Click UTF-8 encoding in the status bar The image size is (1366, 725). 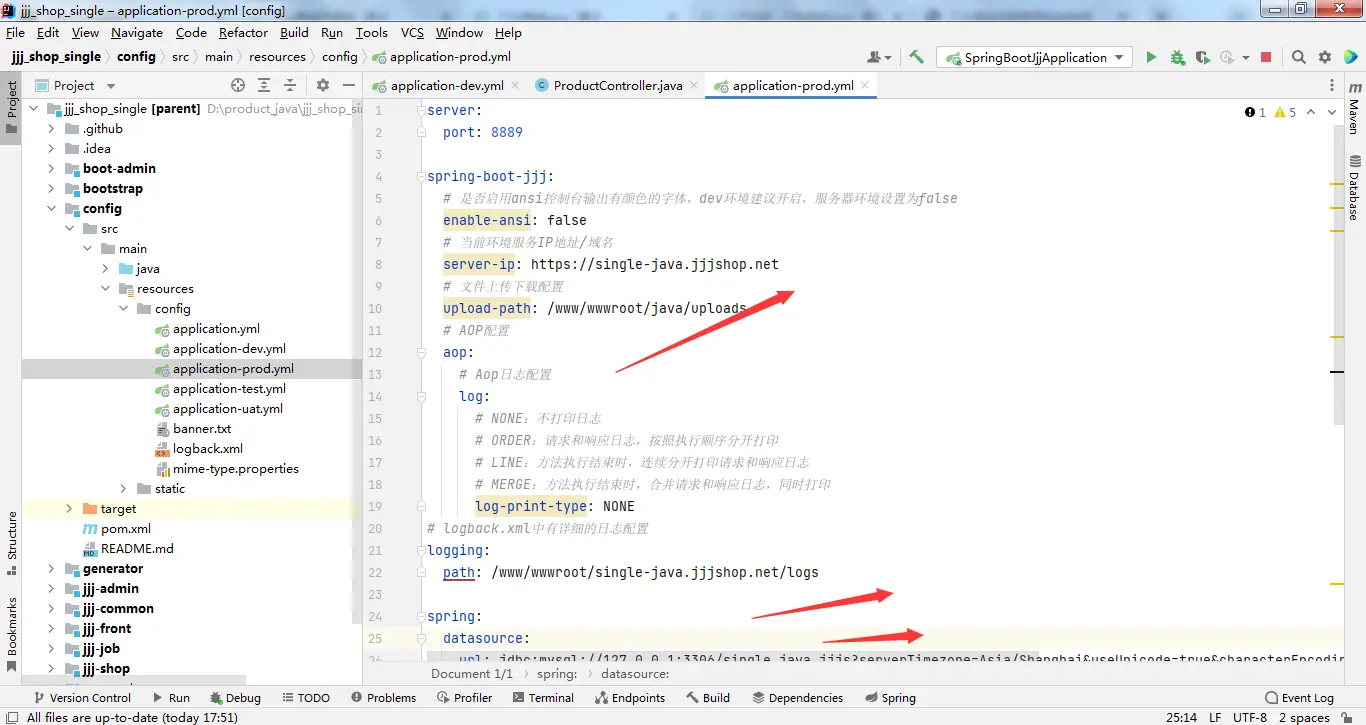pyautogui.click(x=1250, y=717)
